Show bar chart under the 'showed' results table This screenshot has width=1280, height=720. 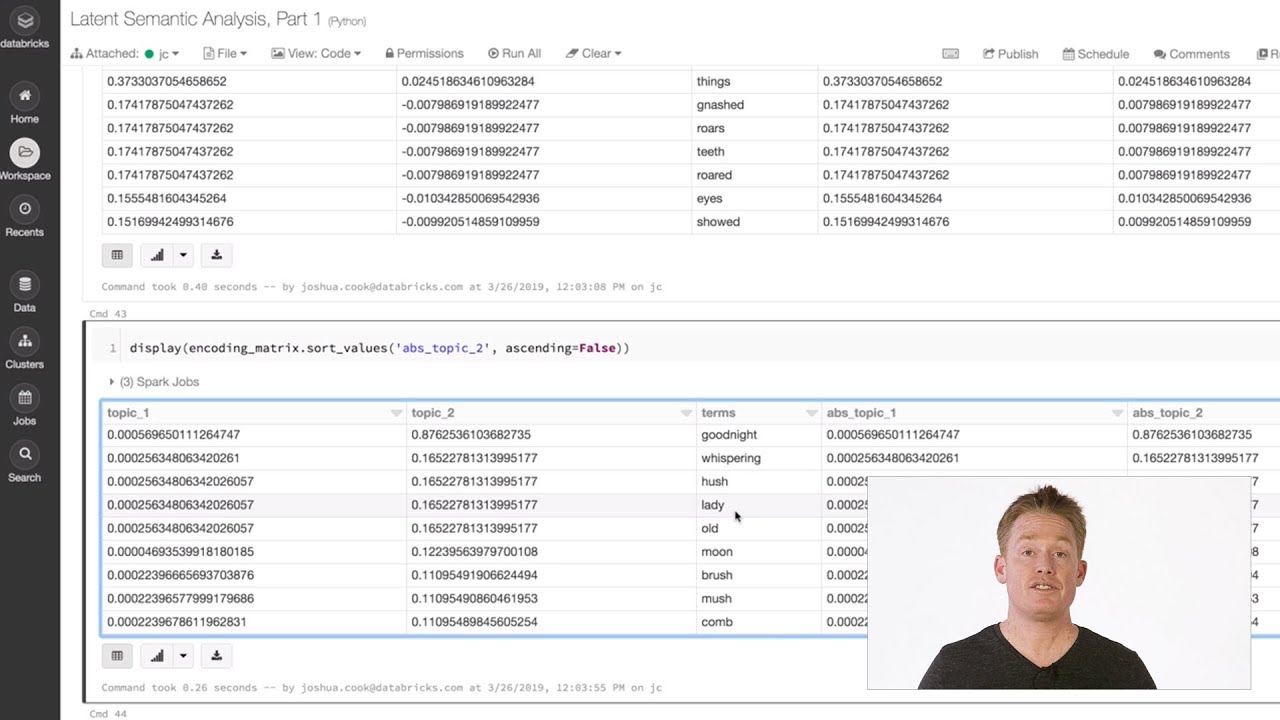pyautogui.click(x=157, y=255)
